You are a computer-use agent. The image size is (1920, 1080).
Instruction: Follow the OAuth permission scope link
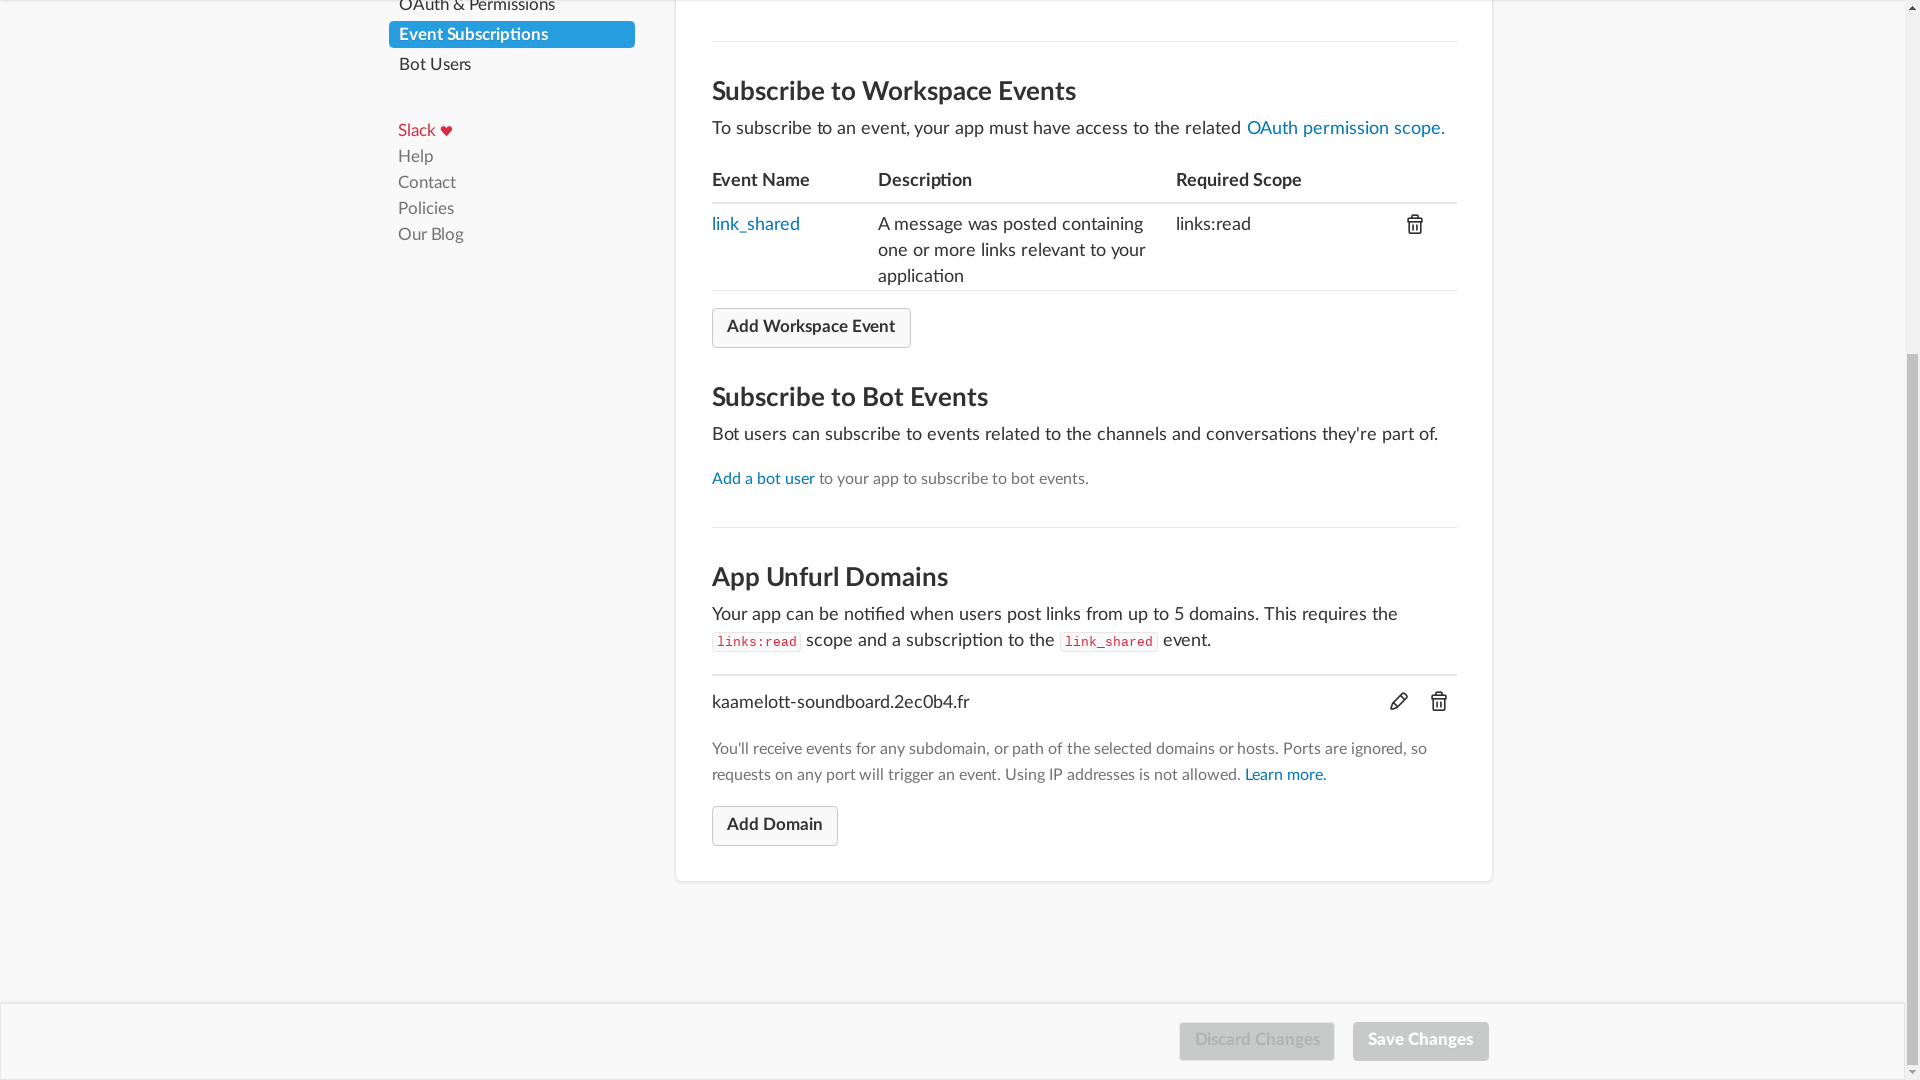pos(1344,129)
